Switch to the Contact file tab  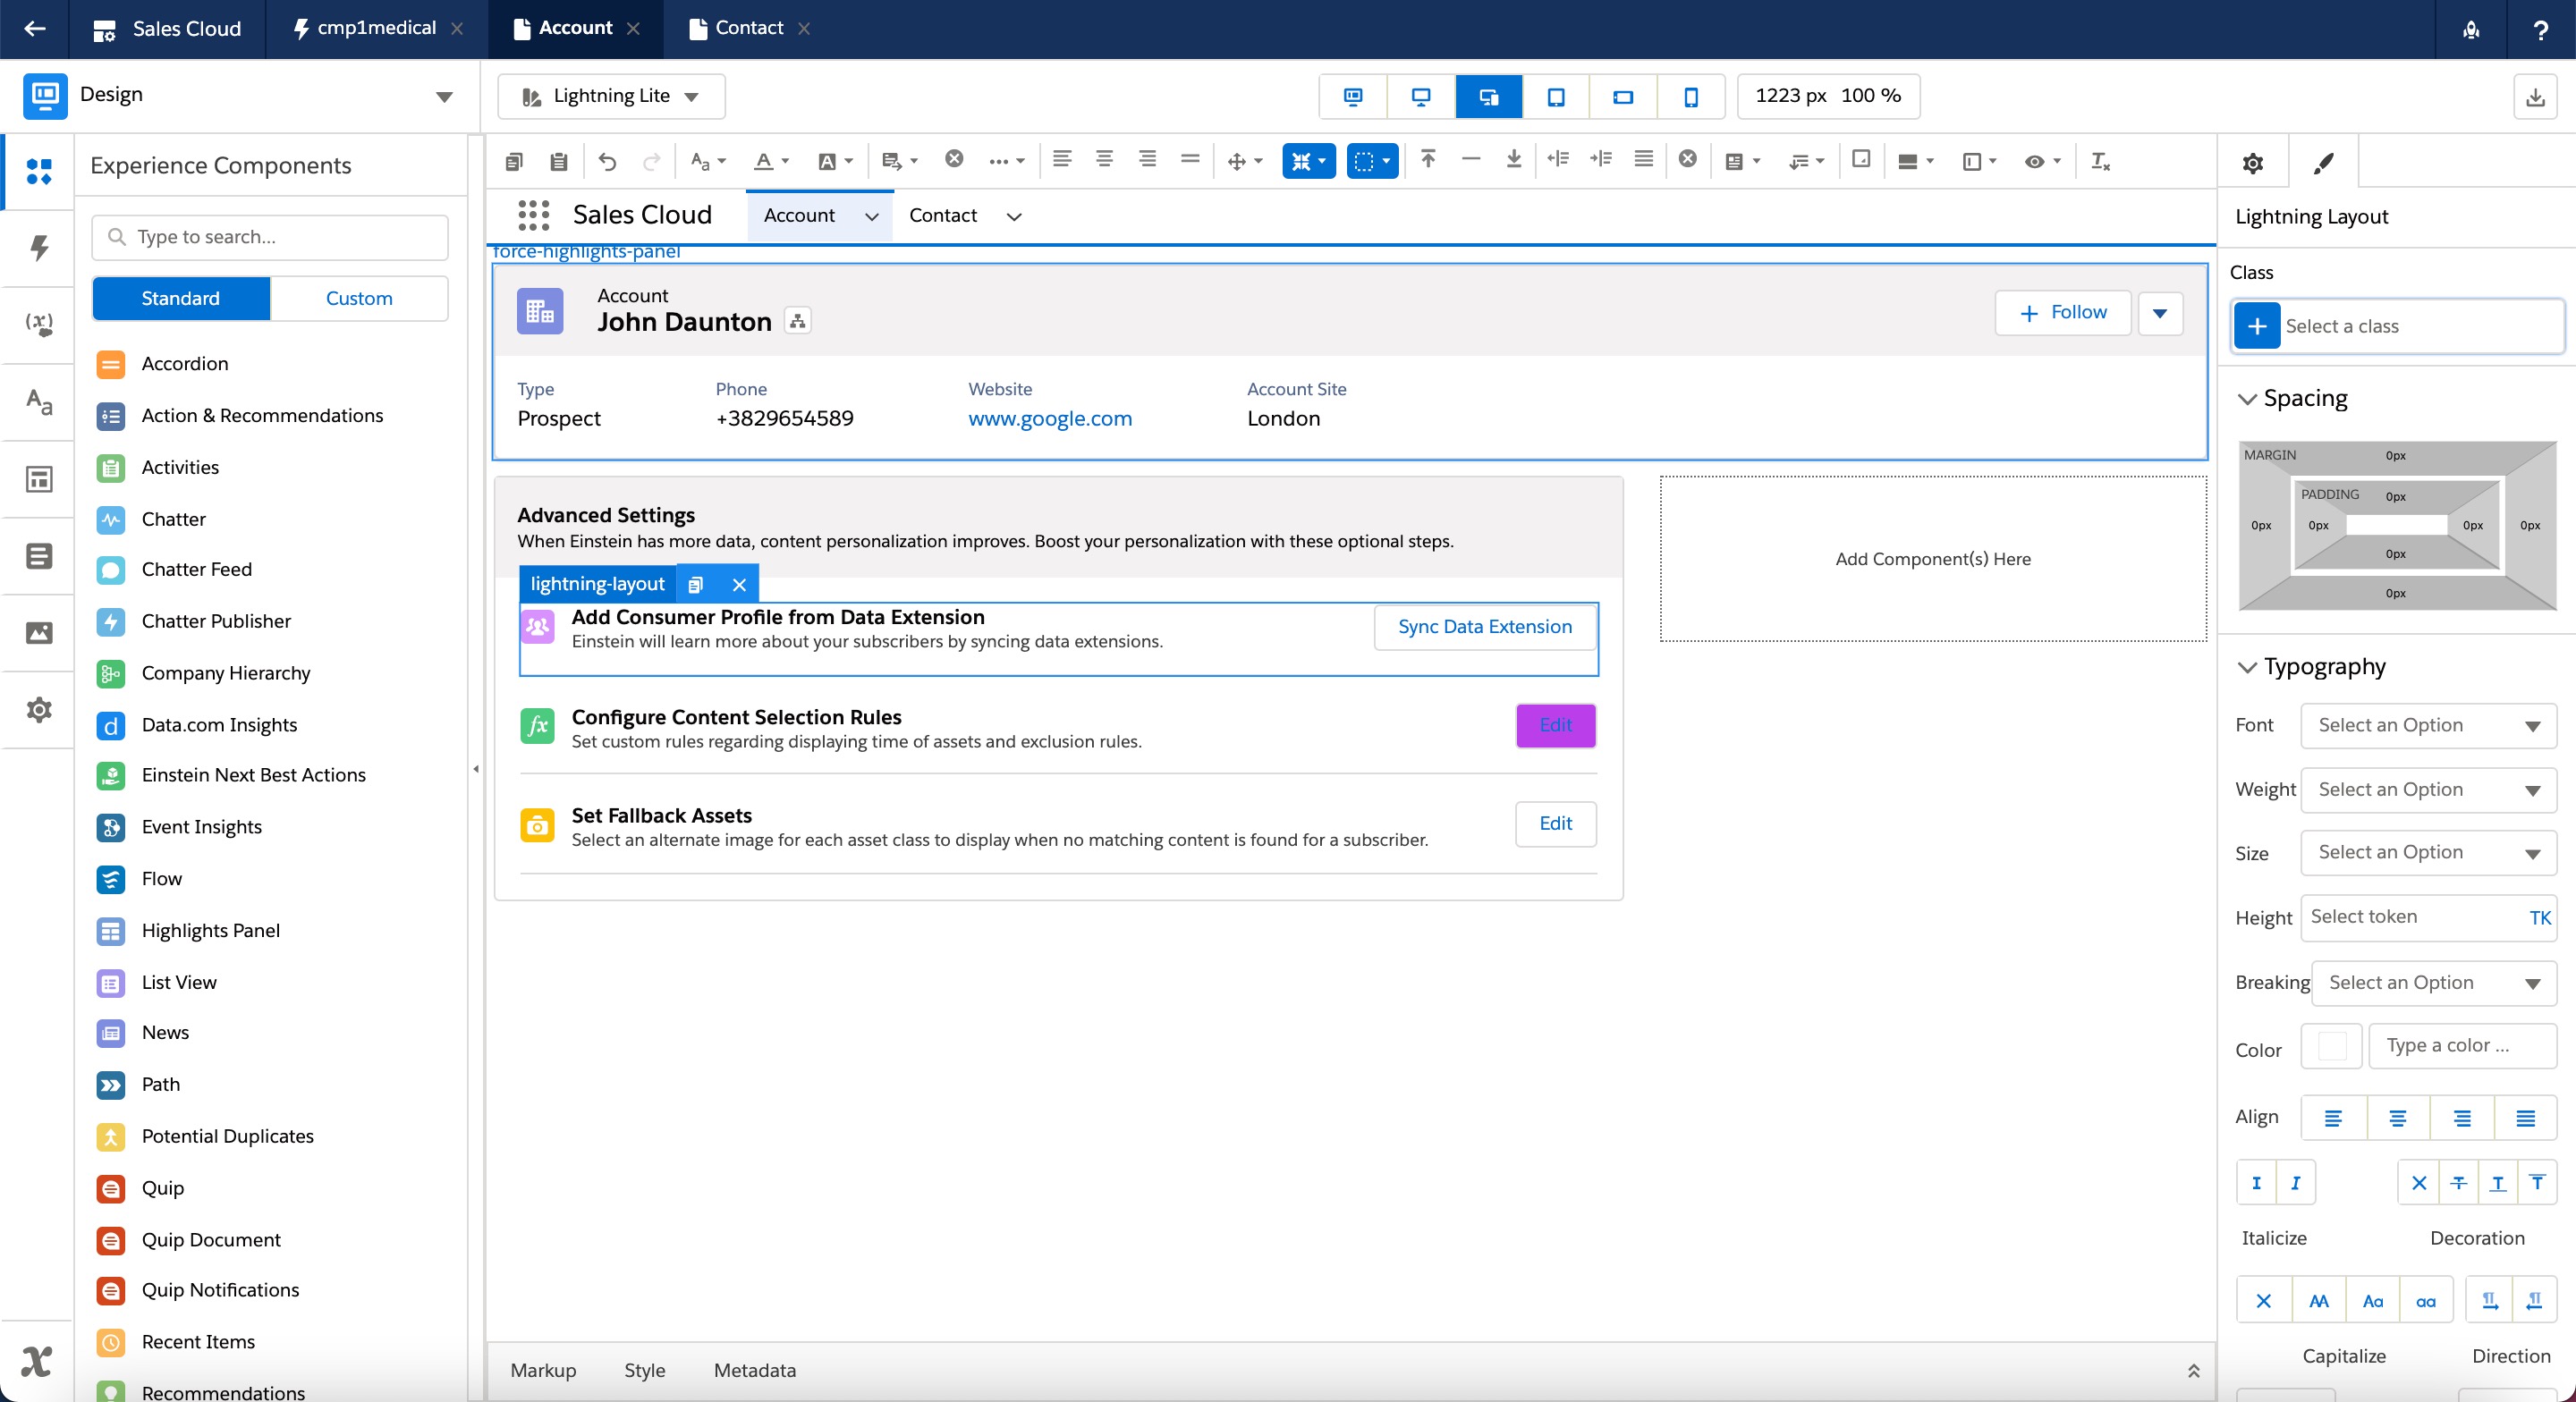(x=748, y=28)
